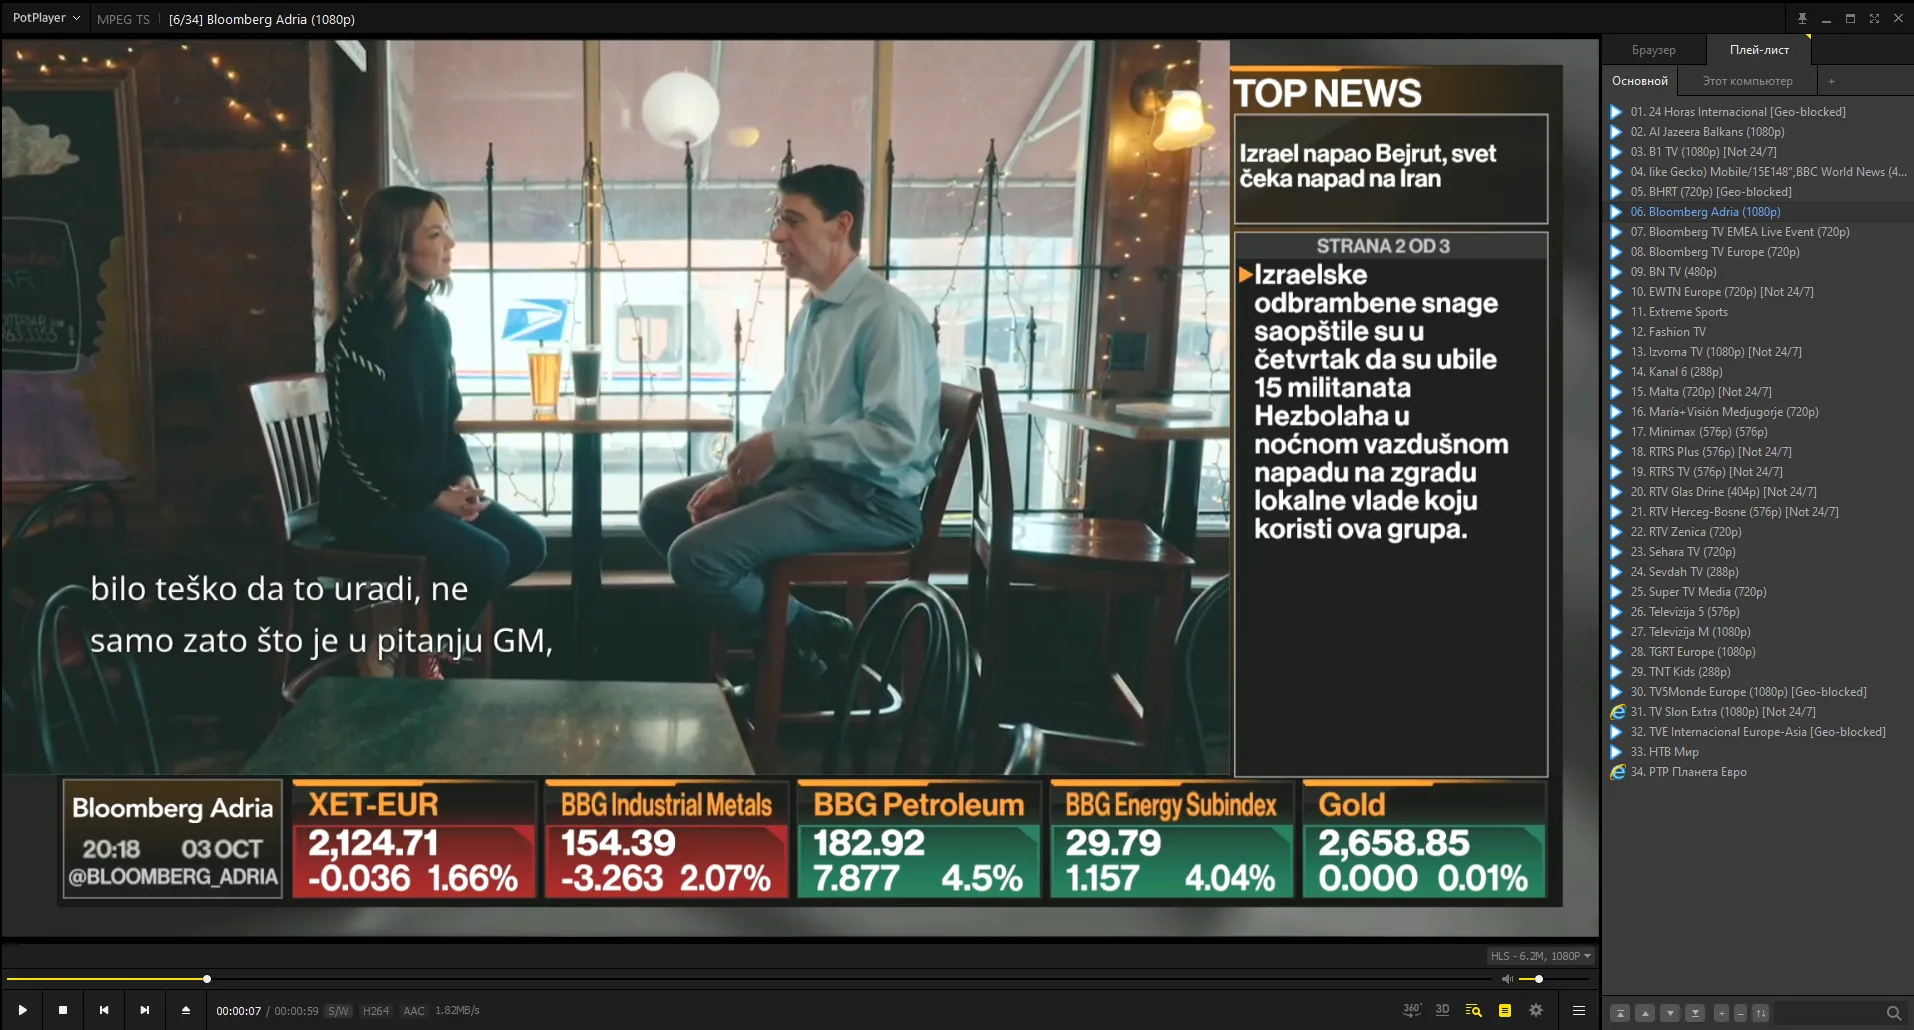Select 22. RTV Zenica (720p) entry

1760,532
